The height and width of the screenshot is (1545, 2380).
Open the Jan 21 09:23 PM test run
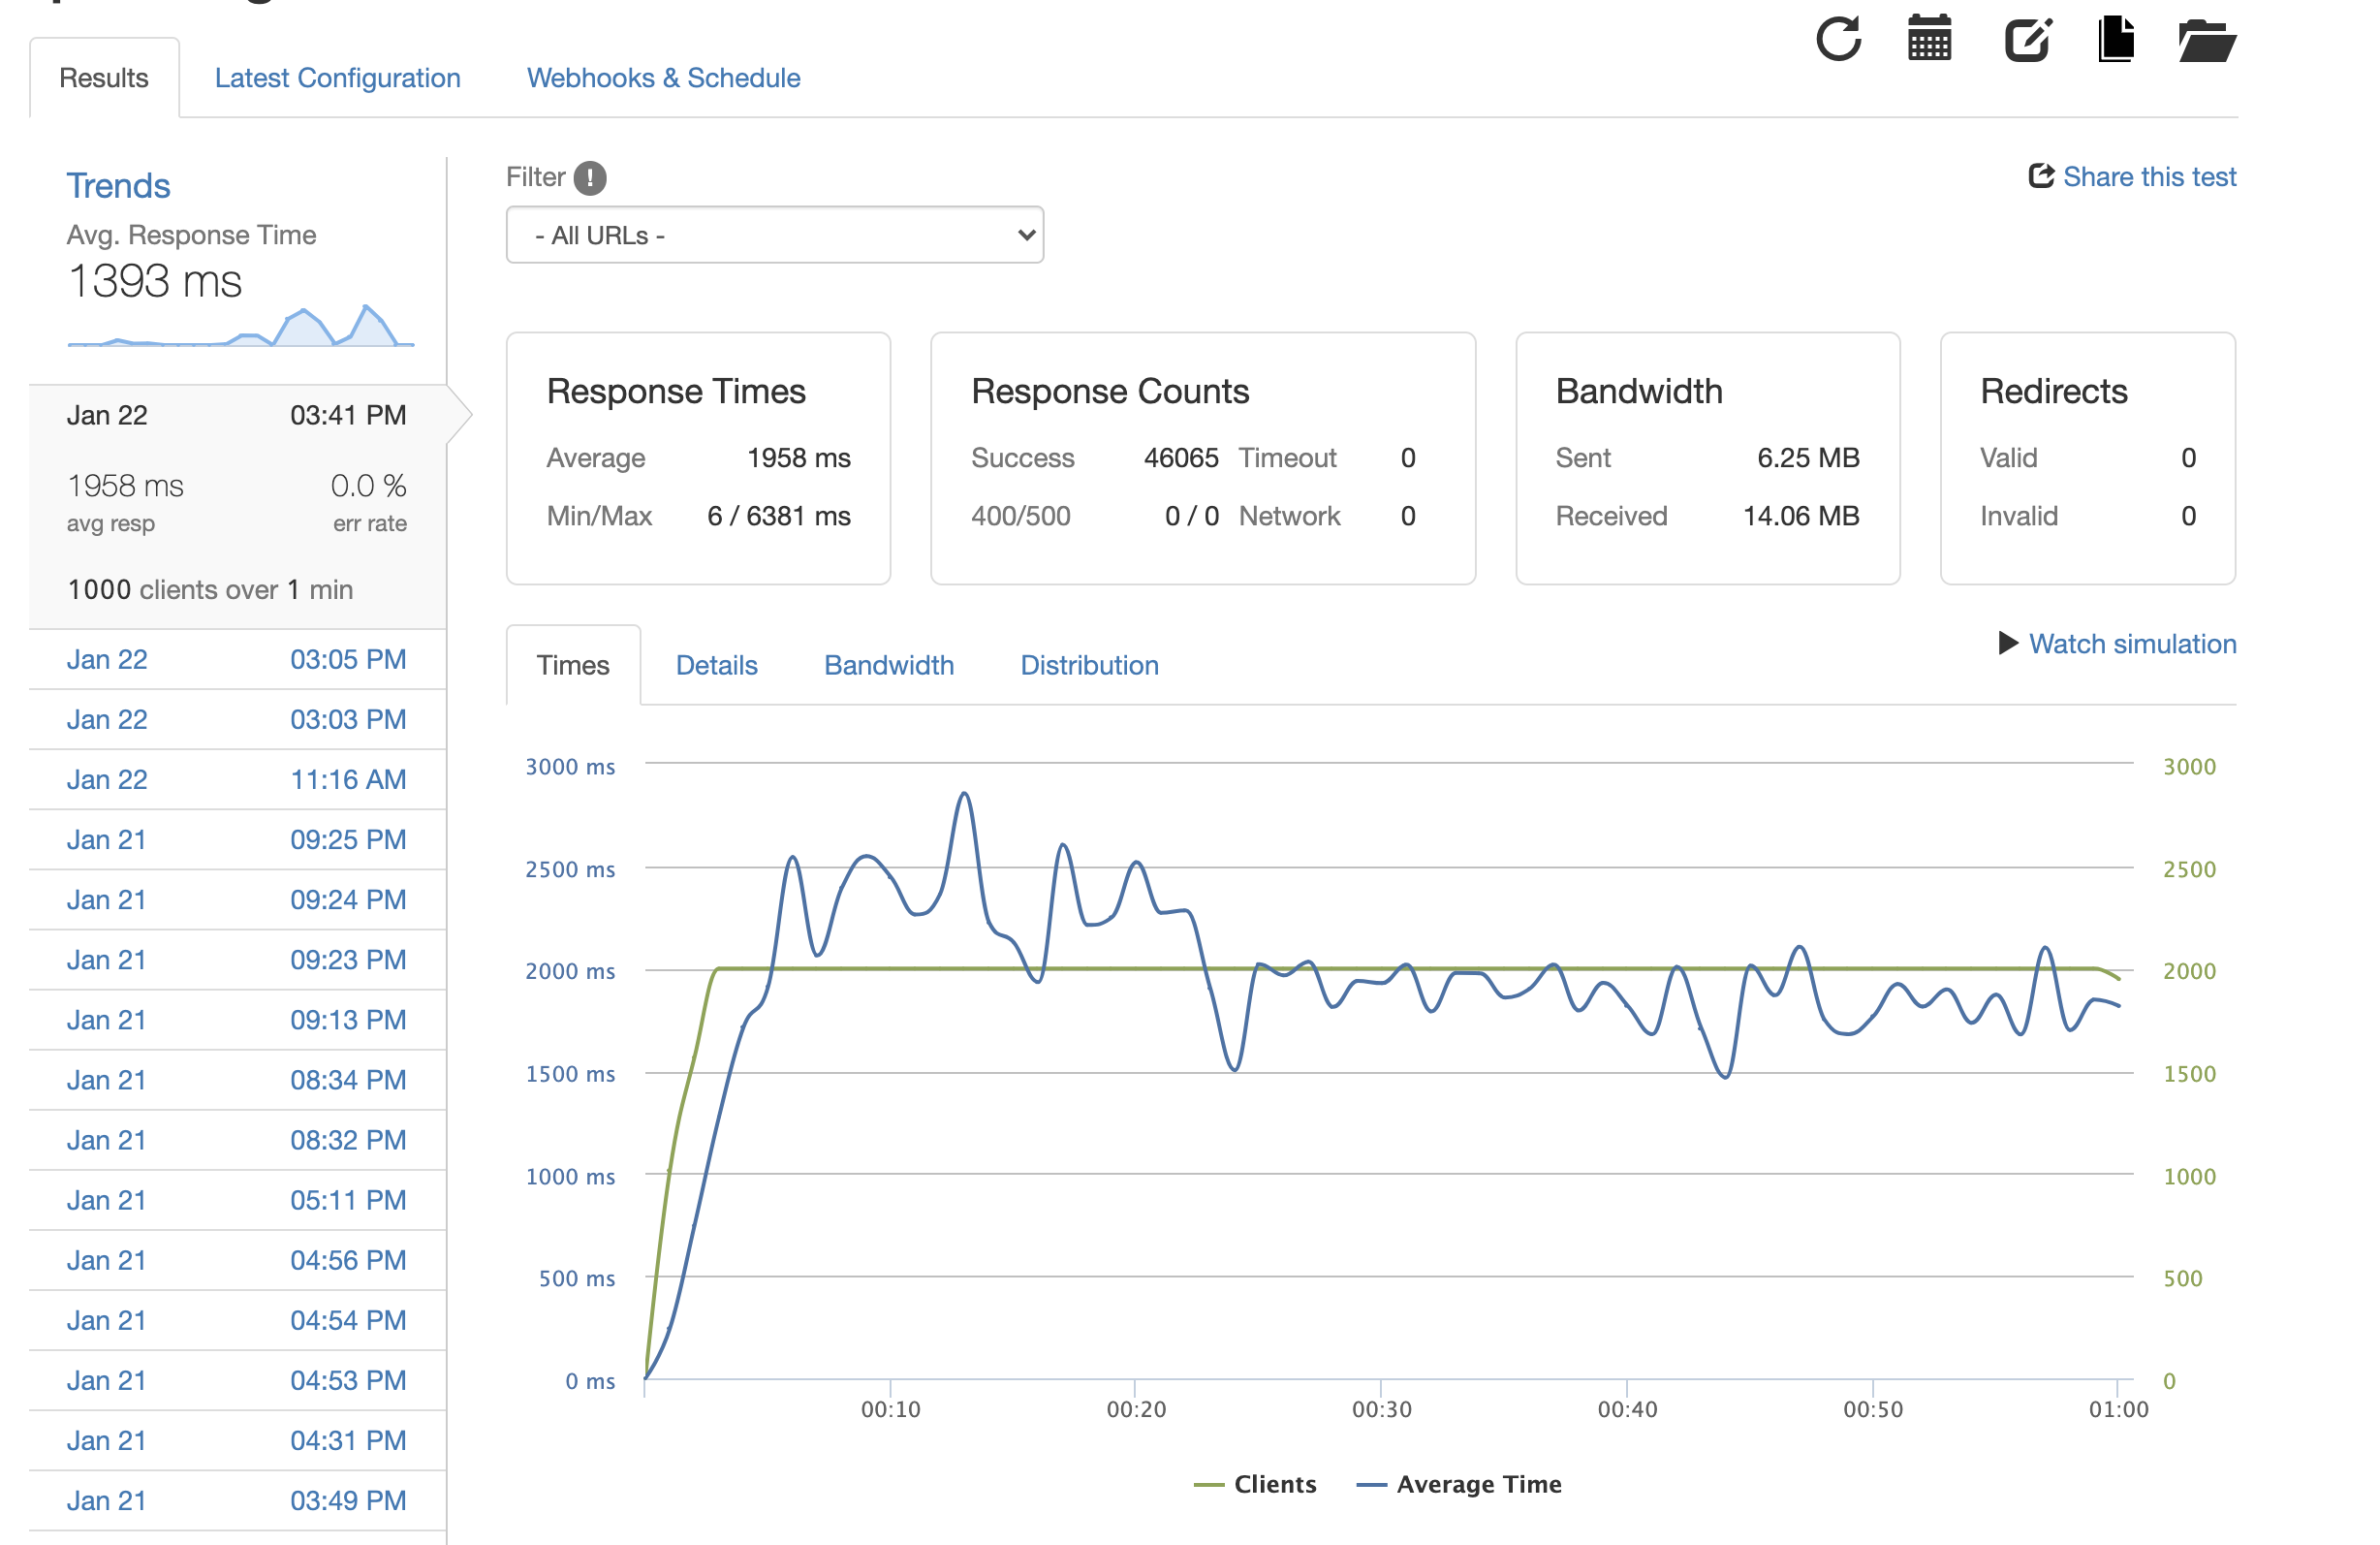(x=237, y=959)
